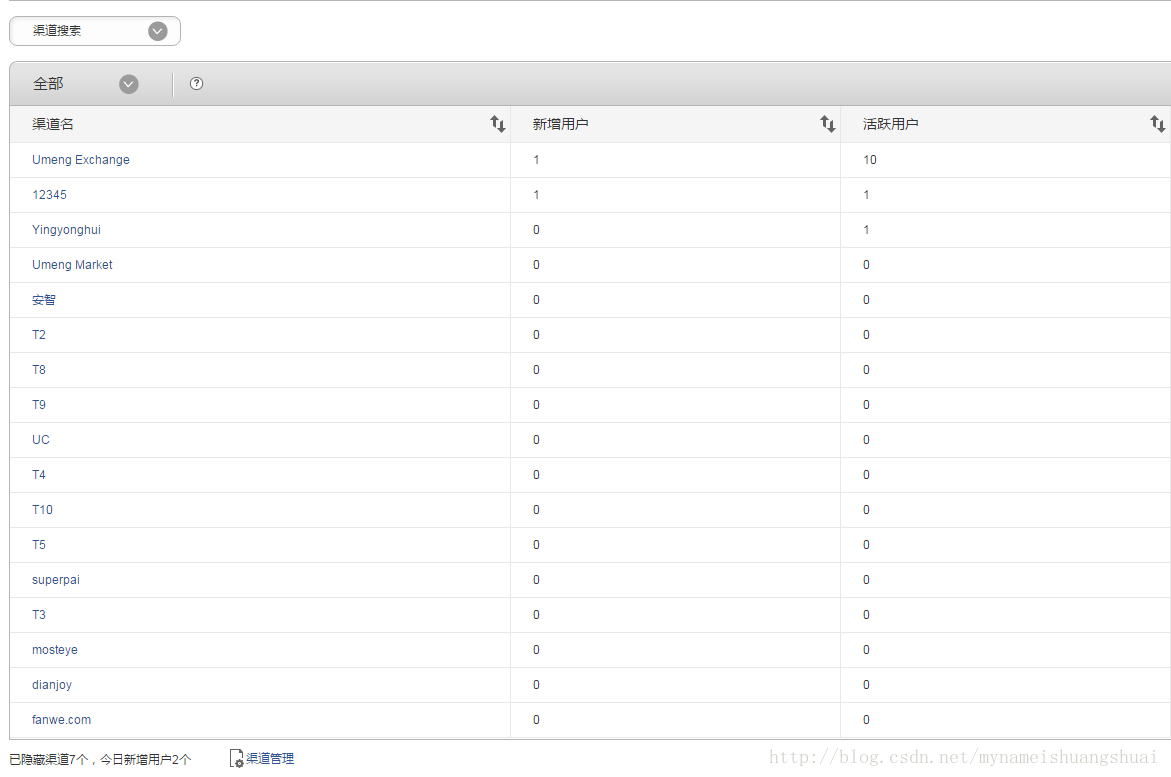This screenshot has height=777, width=1171.
Task: Select the Umeng Exchange channel
Action: (x=81, y=160)
